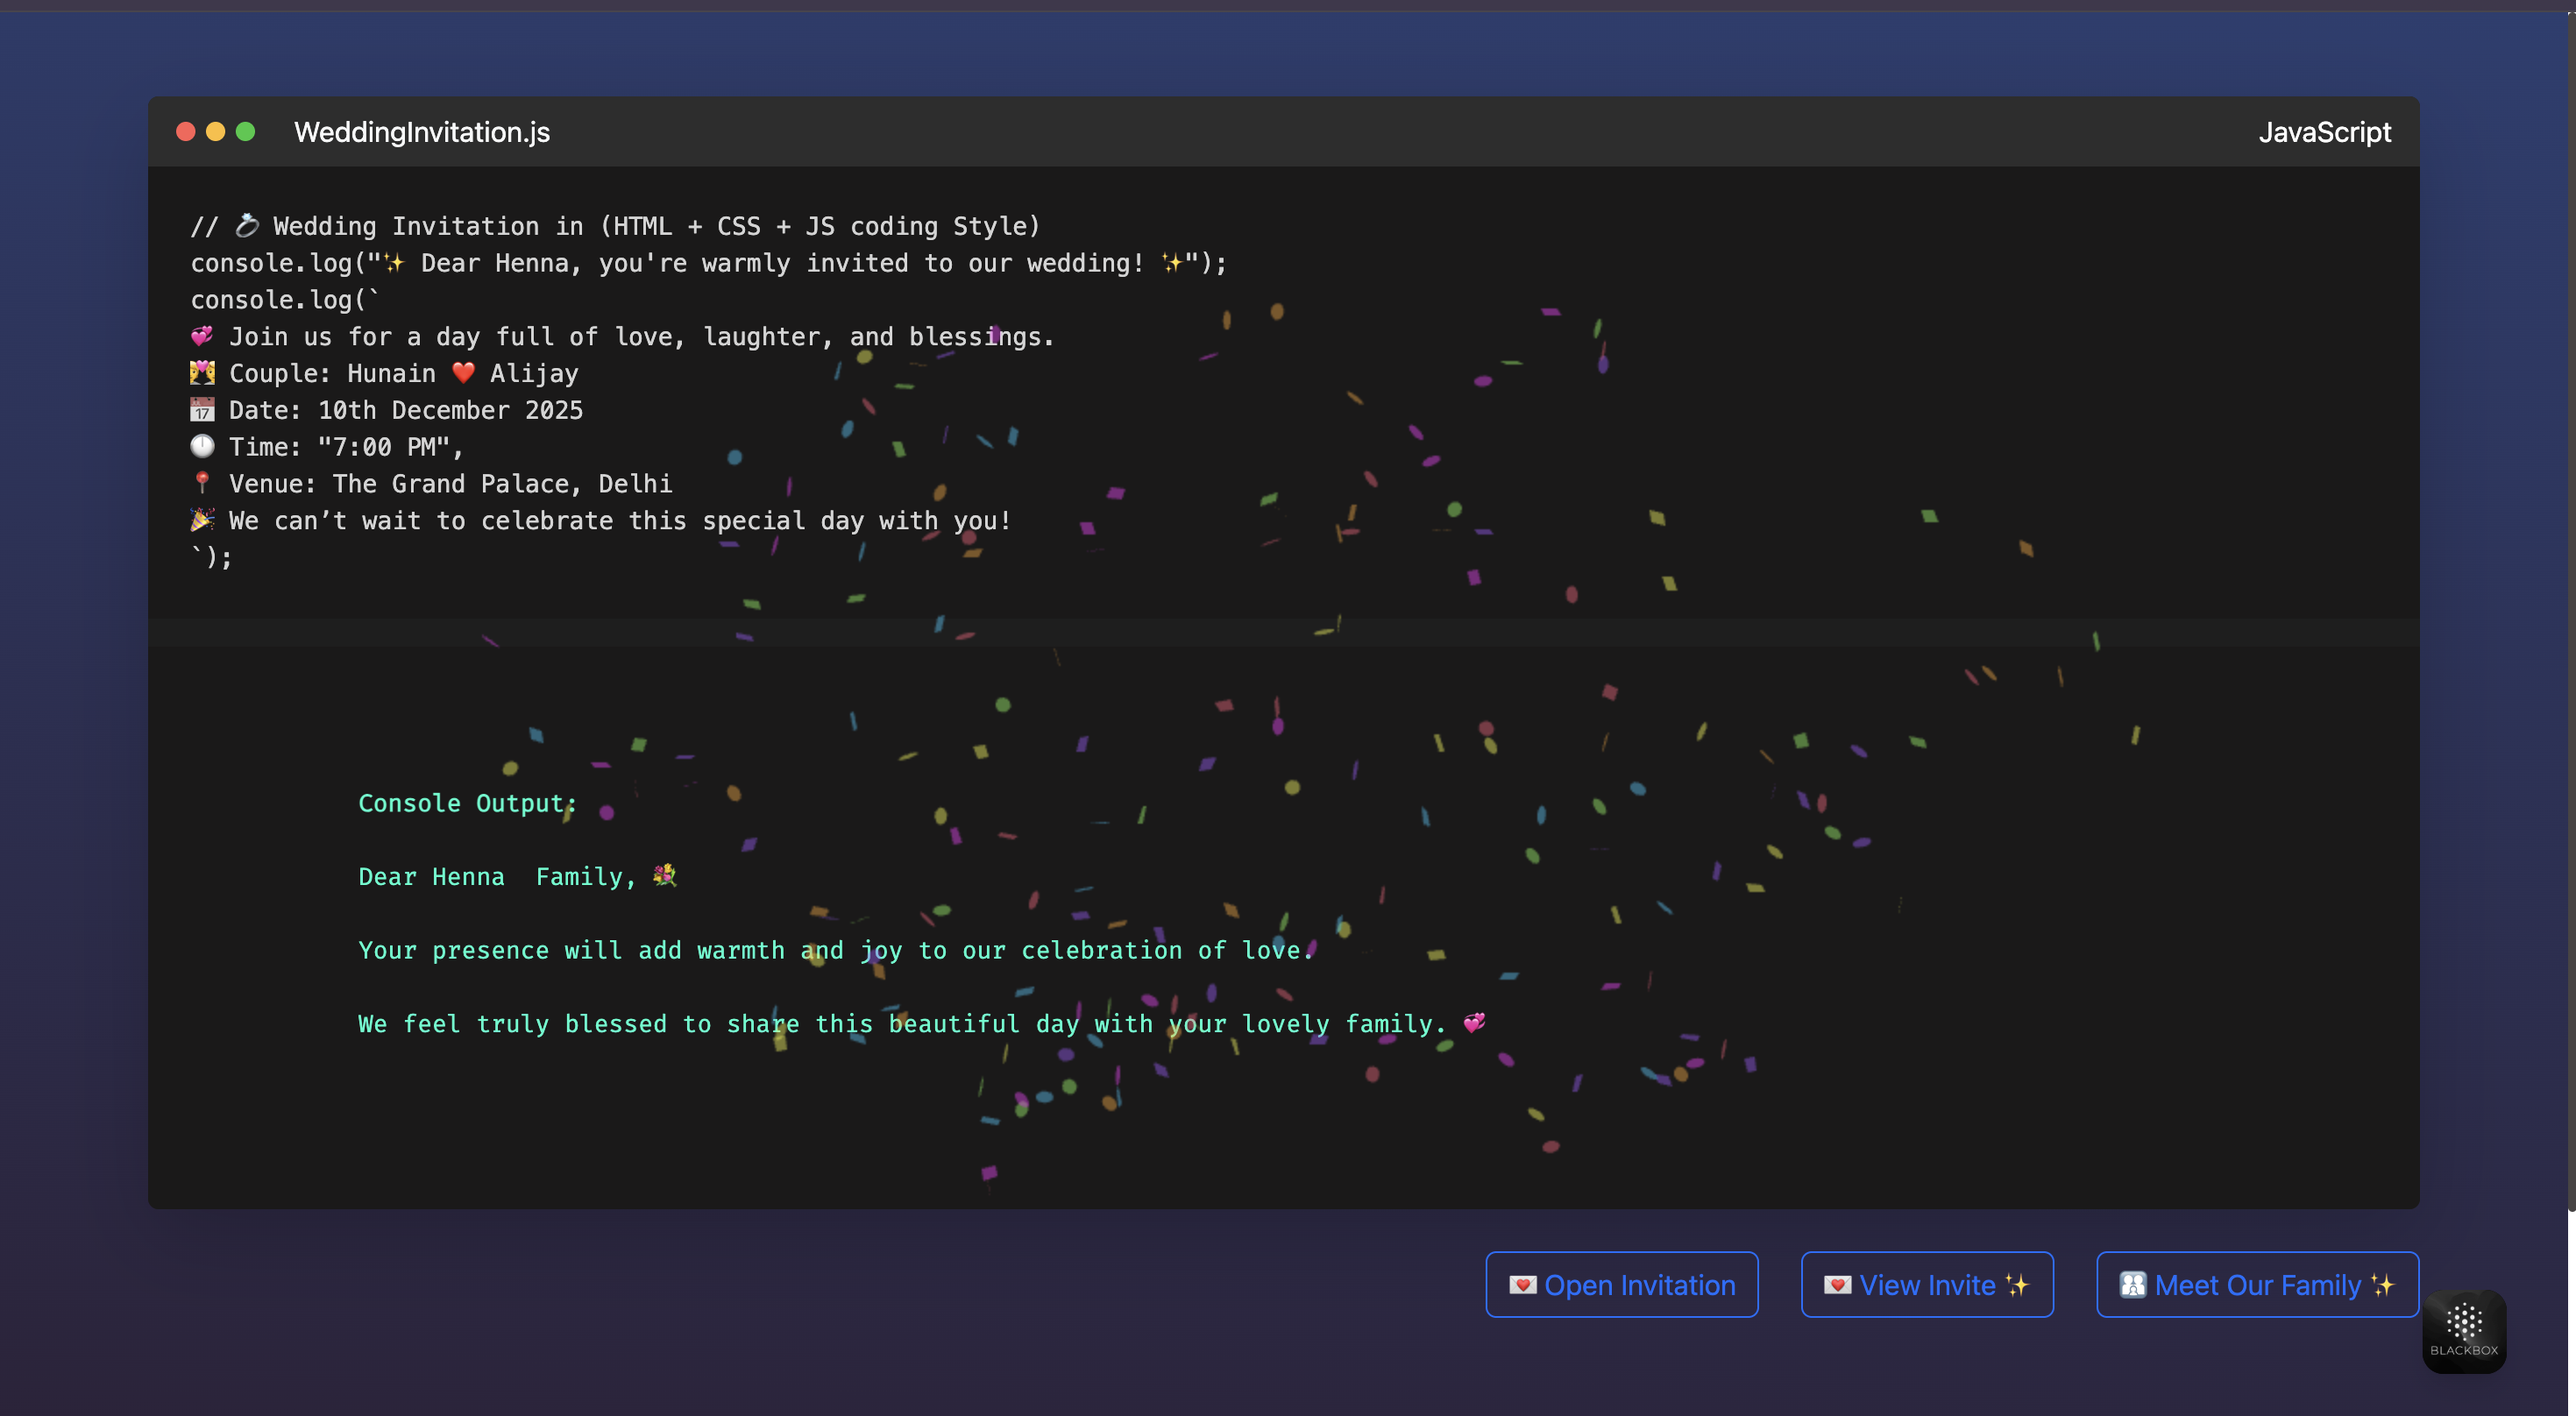Image resolution: width=2576 pixels, height=1416 pixels.
Task: Click the clock emoji beside Time
Action: point(202,446)
